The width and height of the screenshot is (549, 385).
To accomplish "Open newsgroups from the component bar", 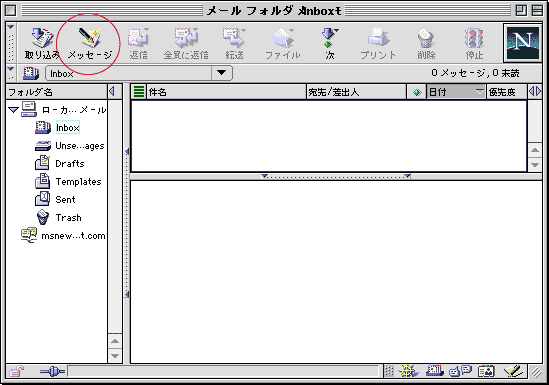I will tap(460, 371).
